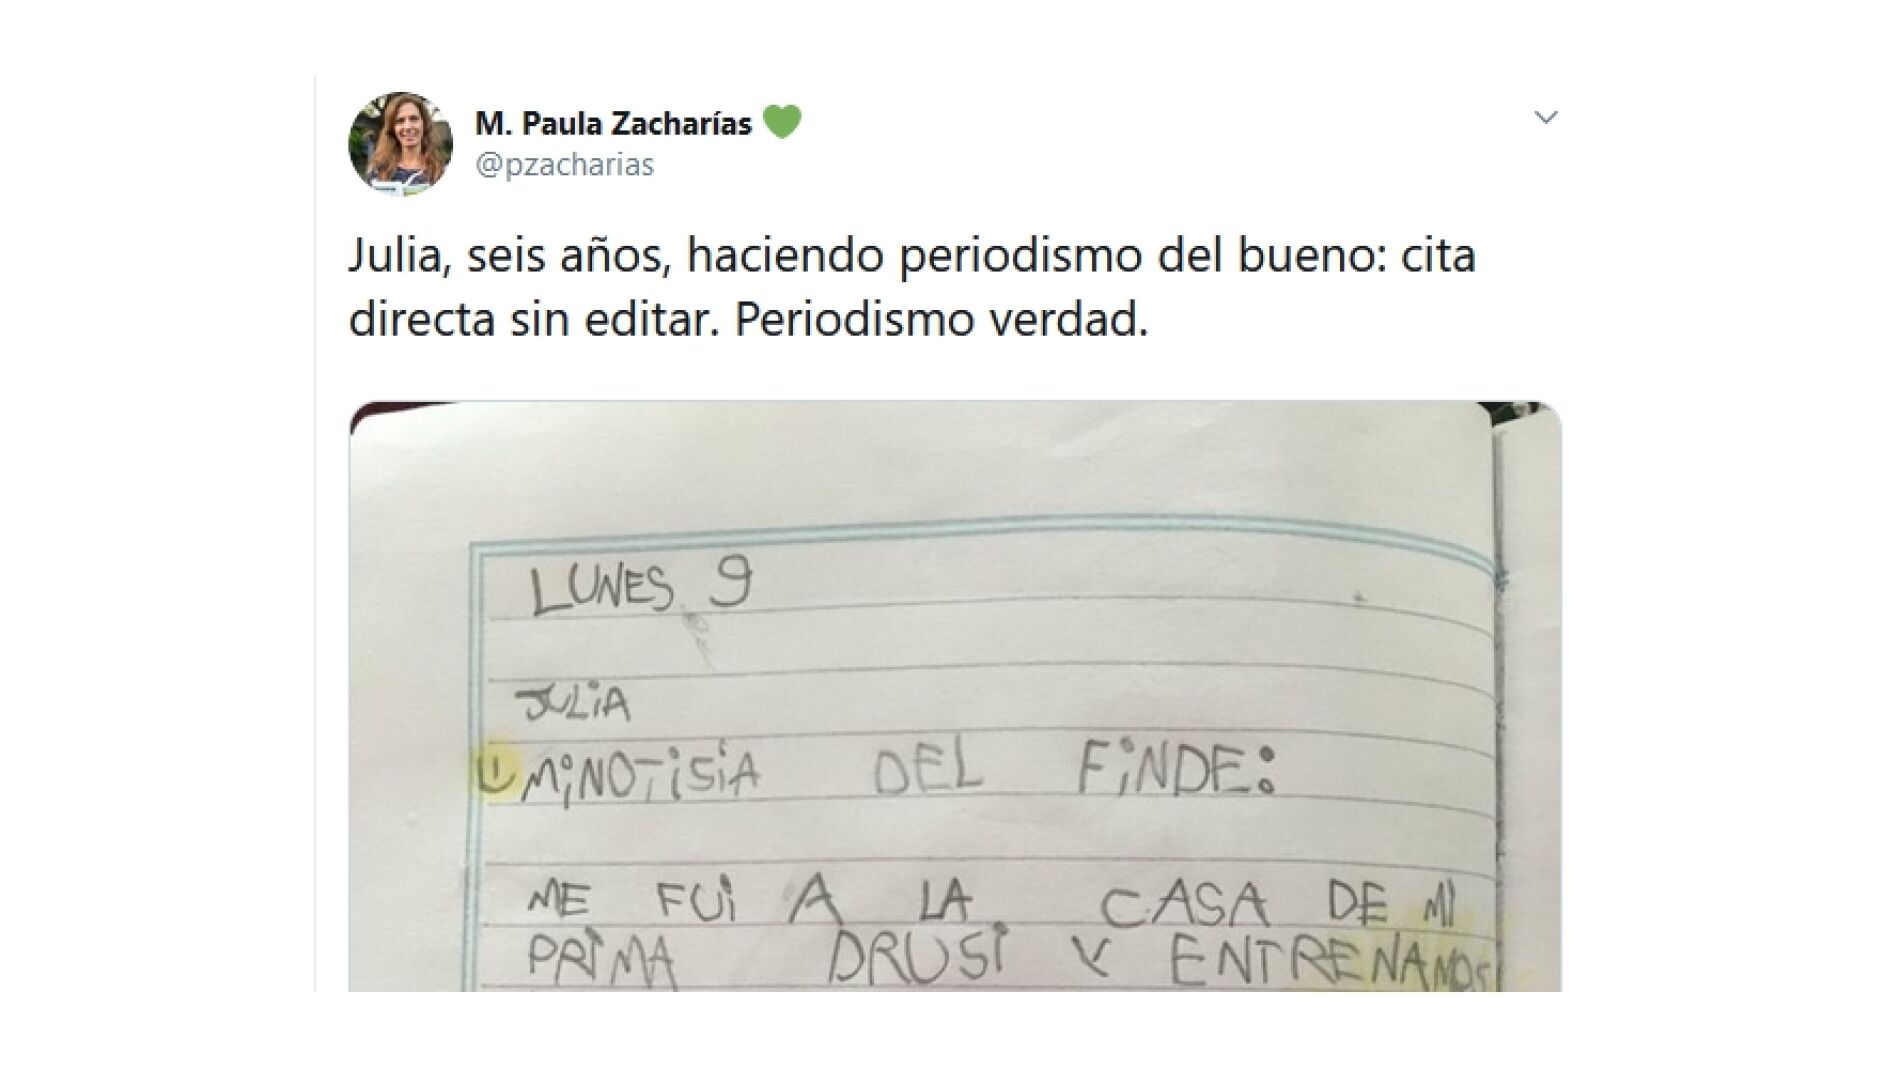Image resolution: width=1900 pixels, height=1069 pixels.
Task: Click the phrase cita directa sin editar
Action: tap(533, 320)
